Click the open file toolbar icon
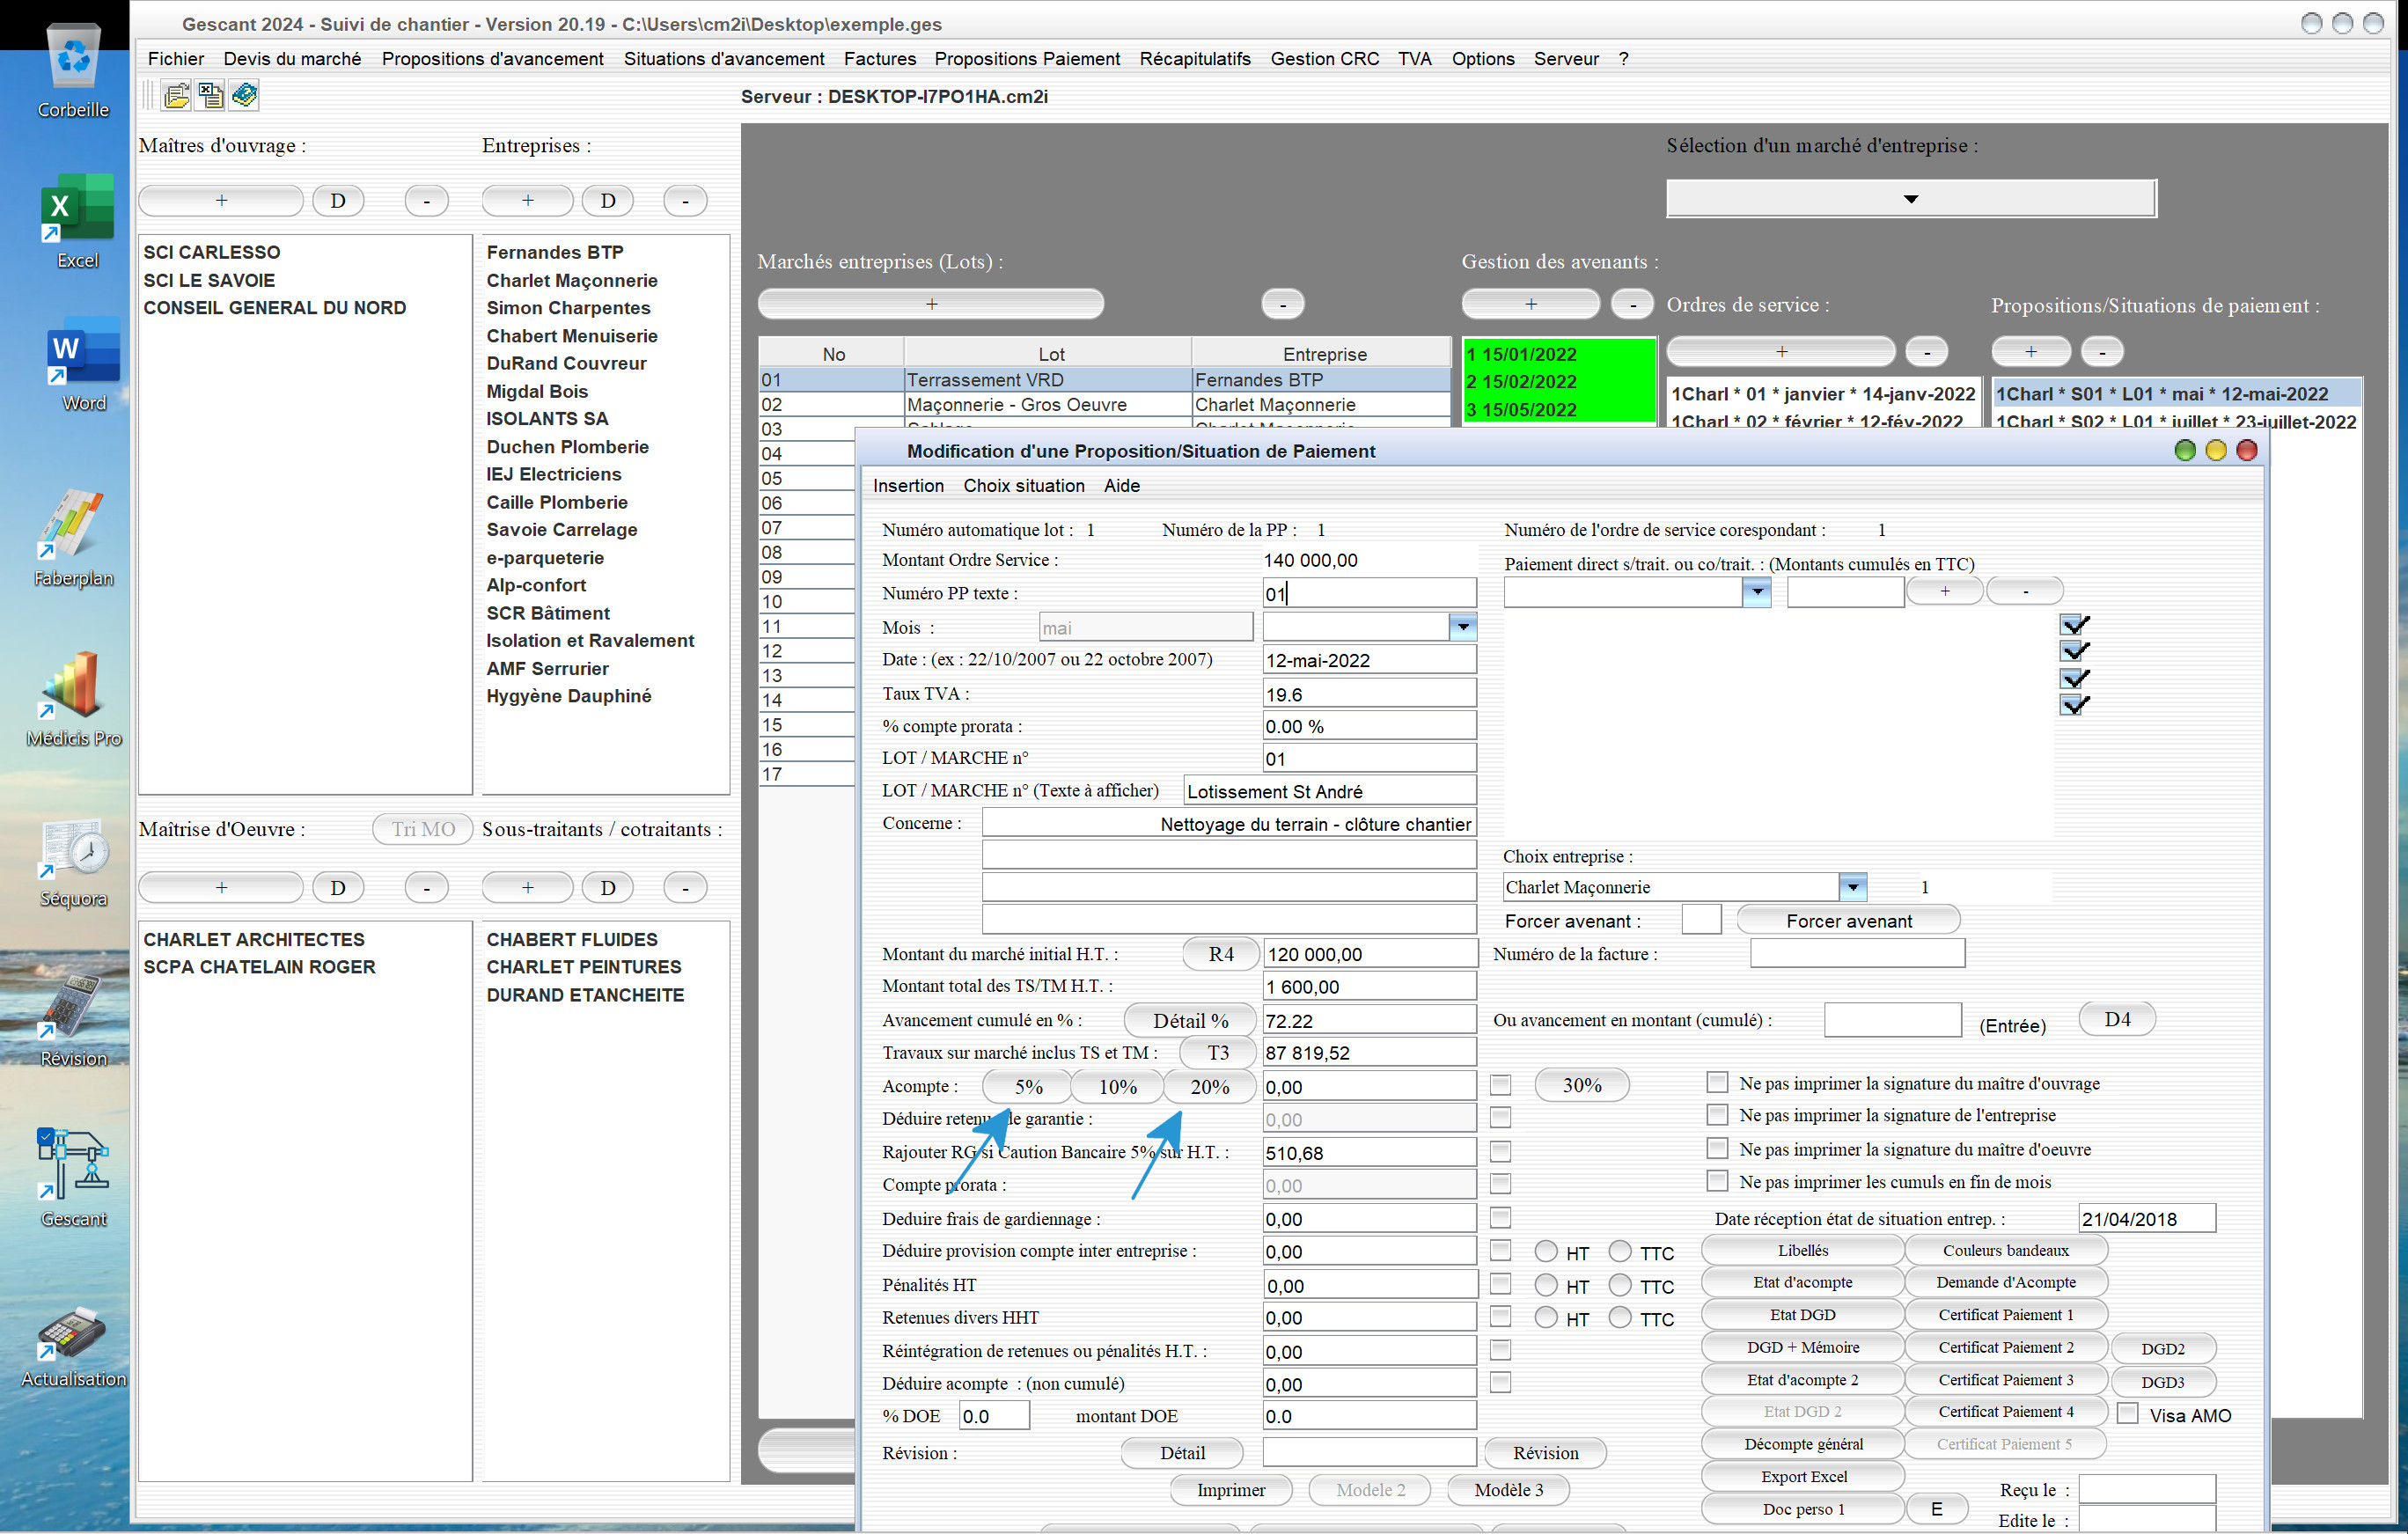The width and height of the screenshot is (2408, 1534). click(177, 95)
